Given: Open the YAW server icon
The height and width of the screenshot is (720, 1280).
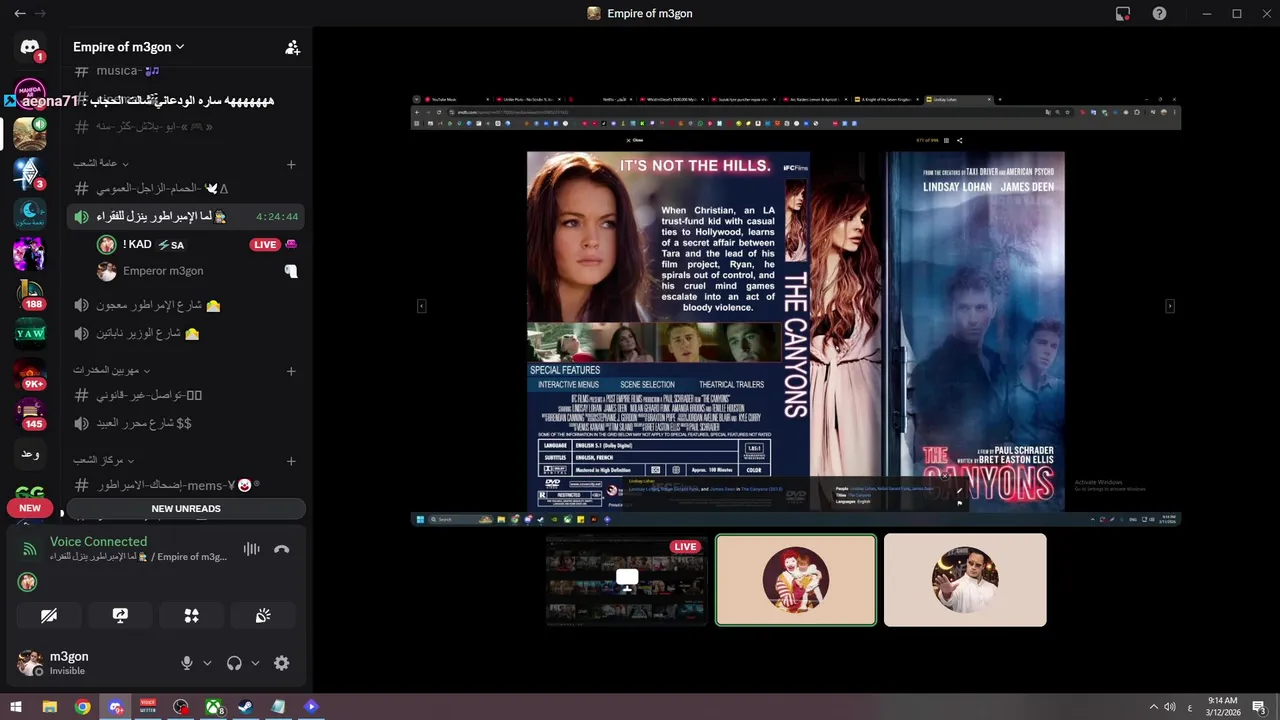Looking at the screenshot, I should pyautogui.click(x=30, y=333).
